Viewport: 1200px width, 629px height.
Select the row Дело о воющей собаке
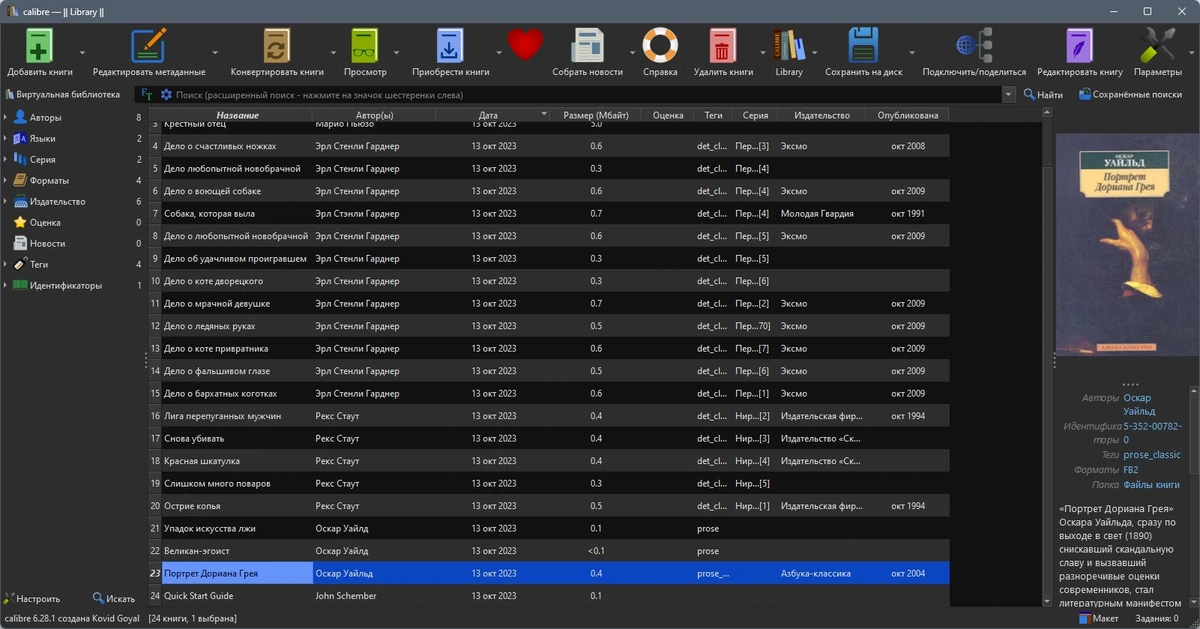point(548,191)
